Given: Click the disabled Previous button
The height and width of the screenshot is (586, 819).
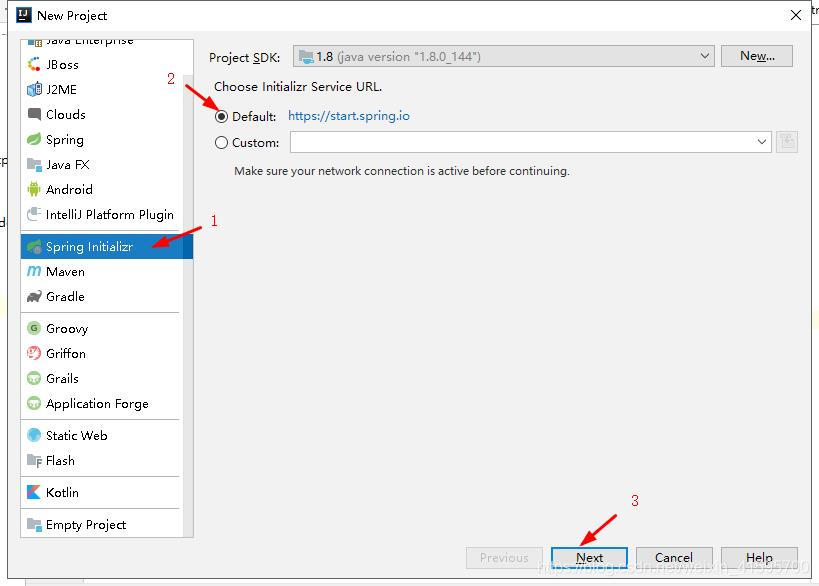Looking at the screenshot, I should click(x=504, y=557).
